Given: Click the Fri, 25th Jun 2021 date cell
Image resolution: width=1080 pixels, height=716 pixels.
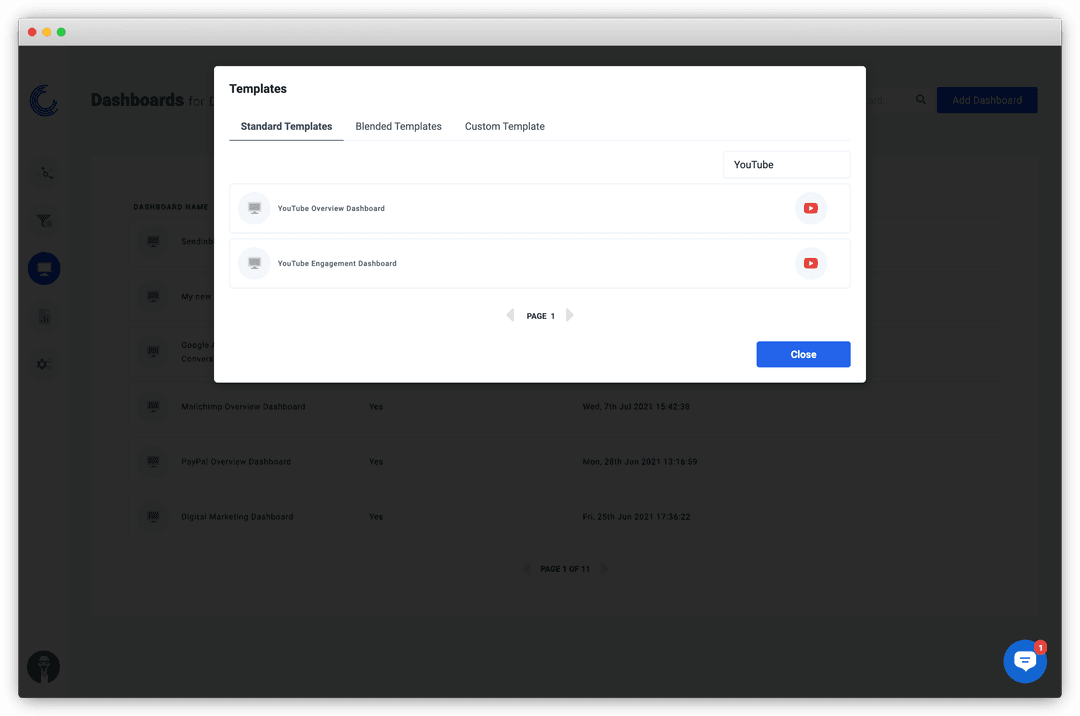Looking at the screenshot, I should point(636,516).
